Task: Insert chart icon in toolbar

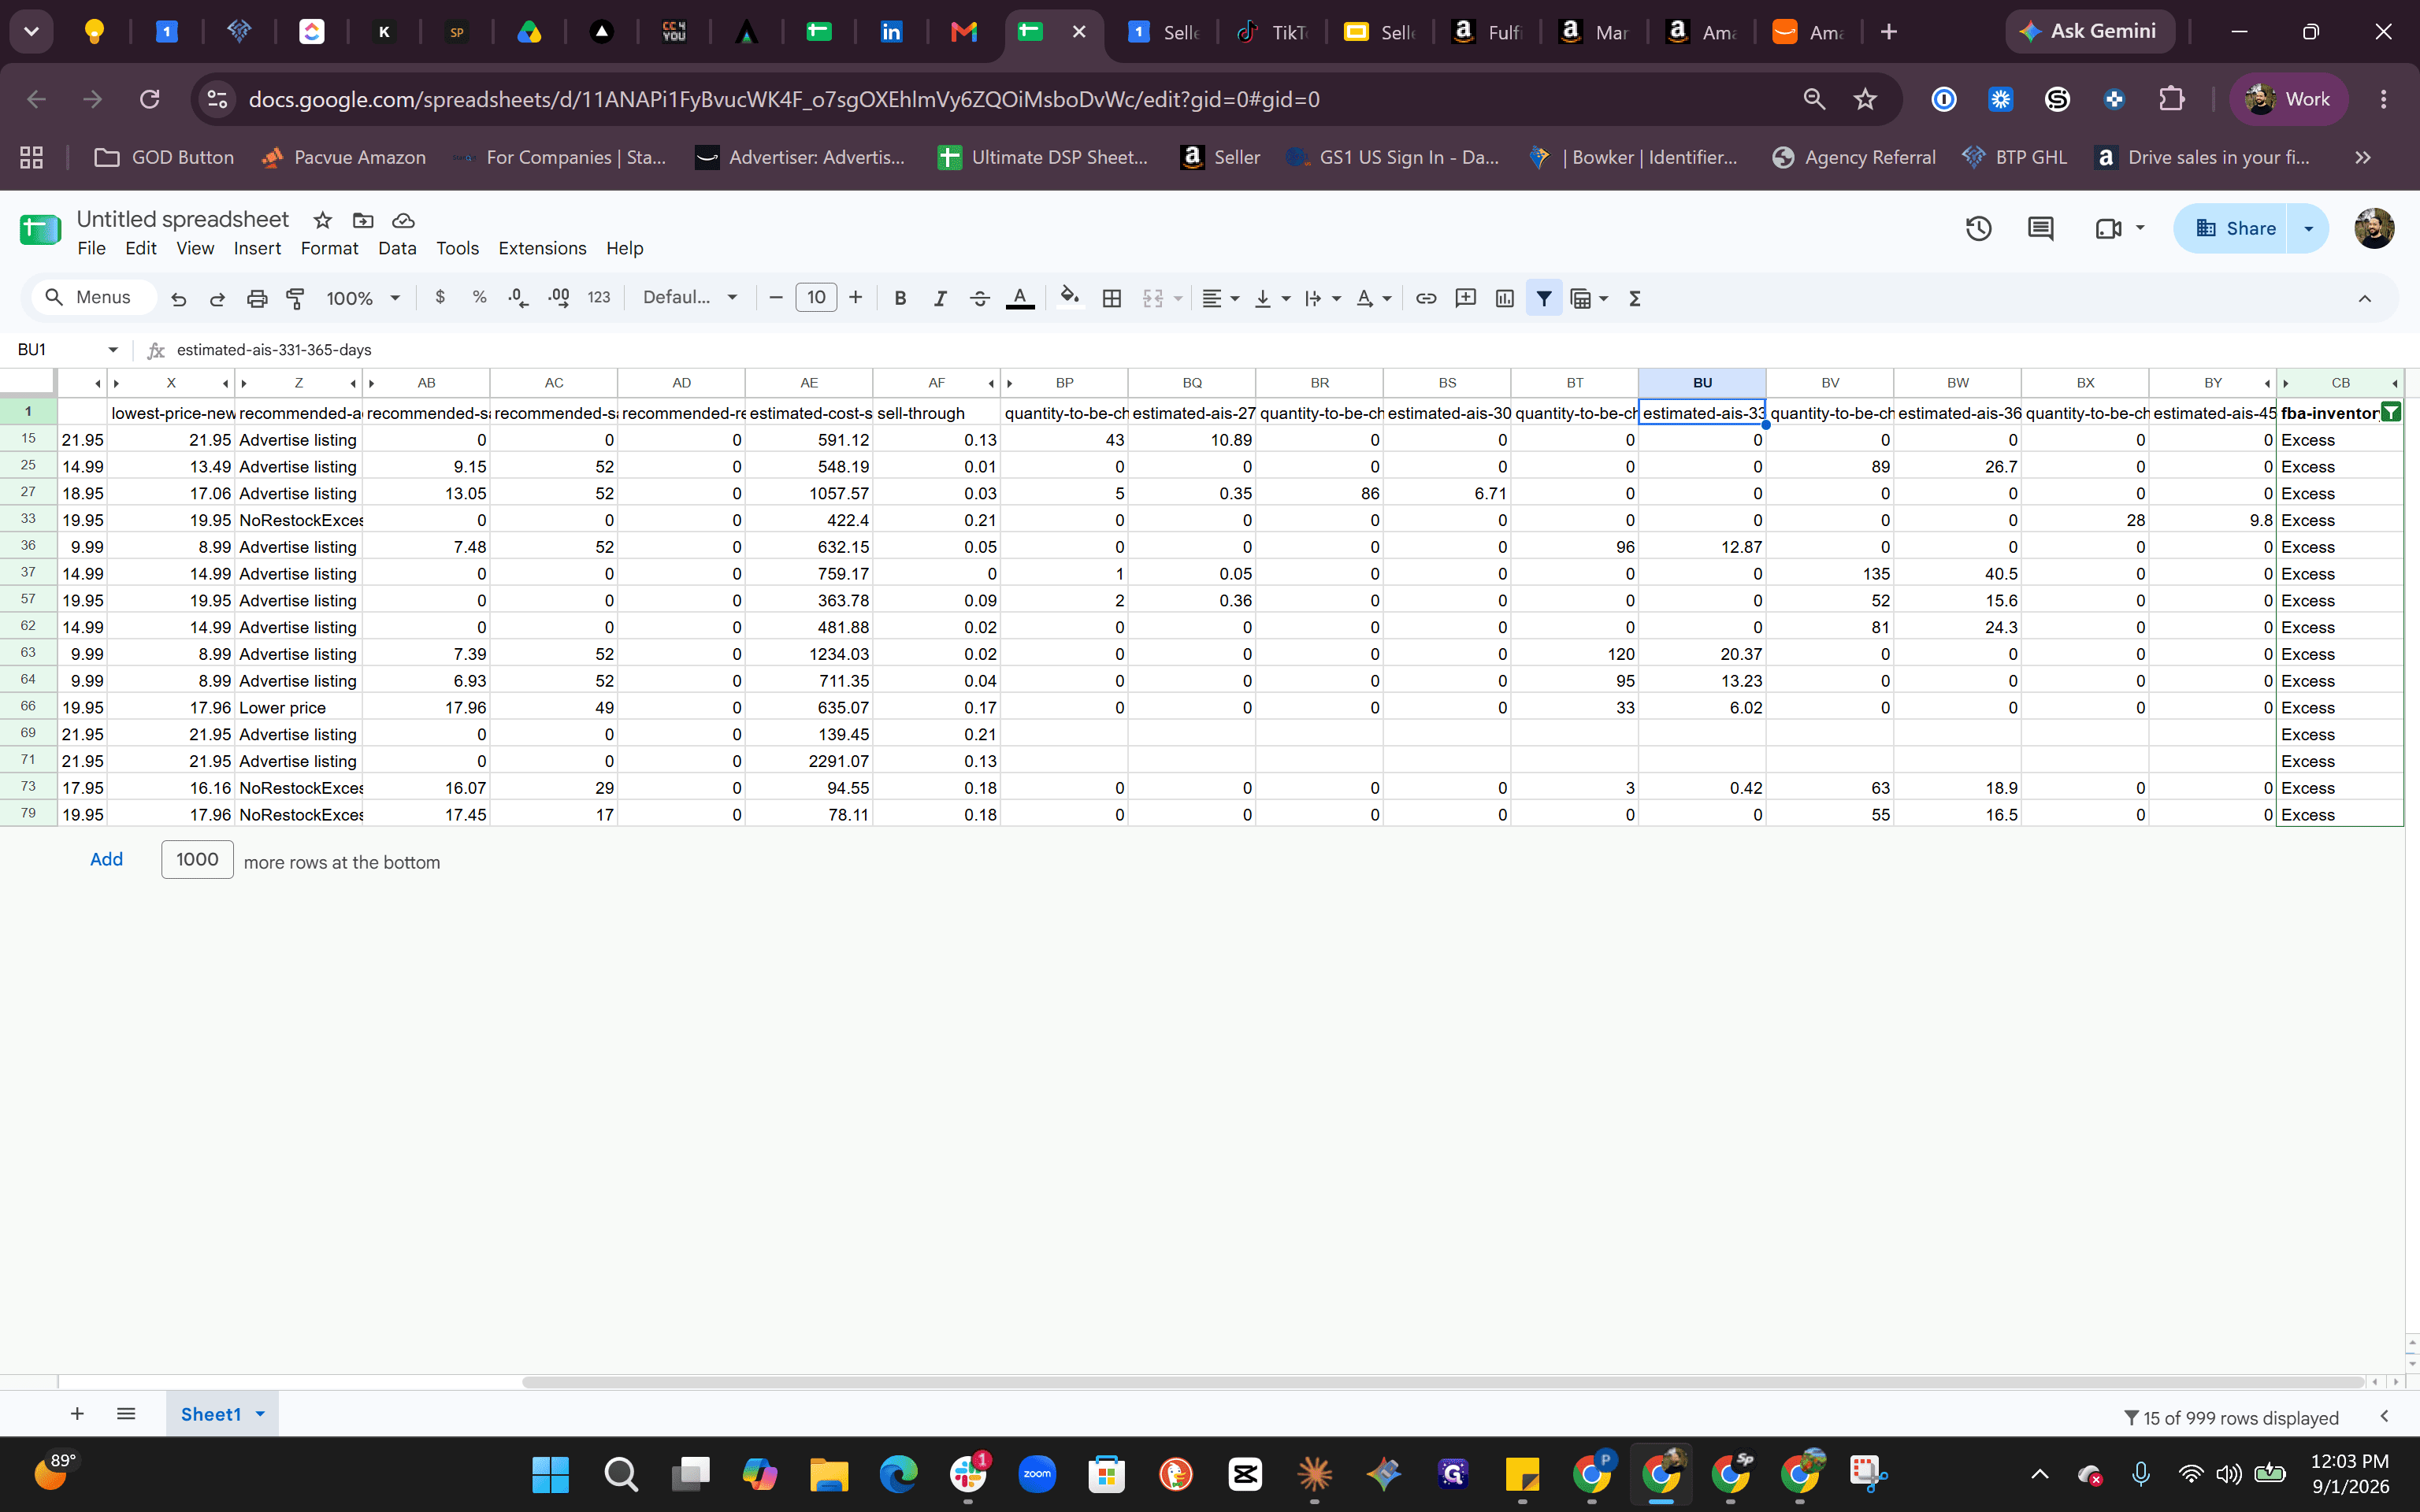Action: 1504,298
